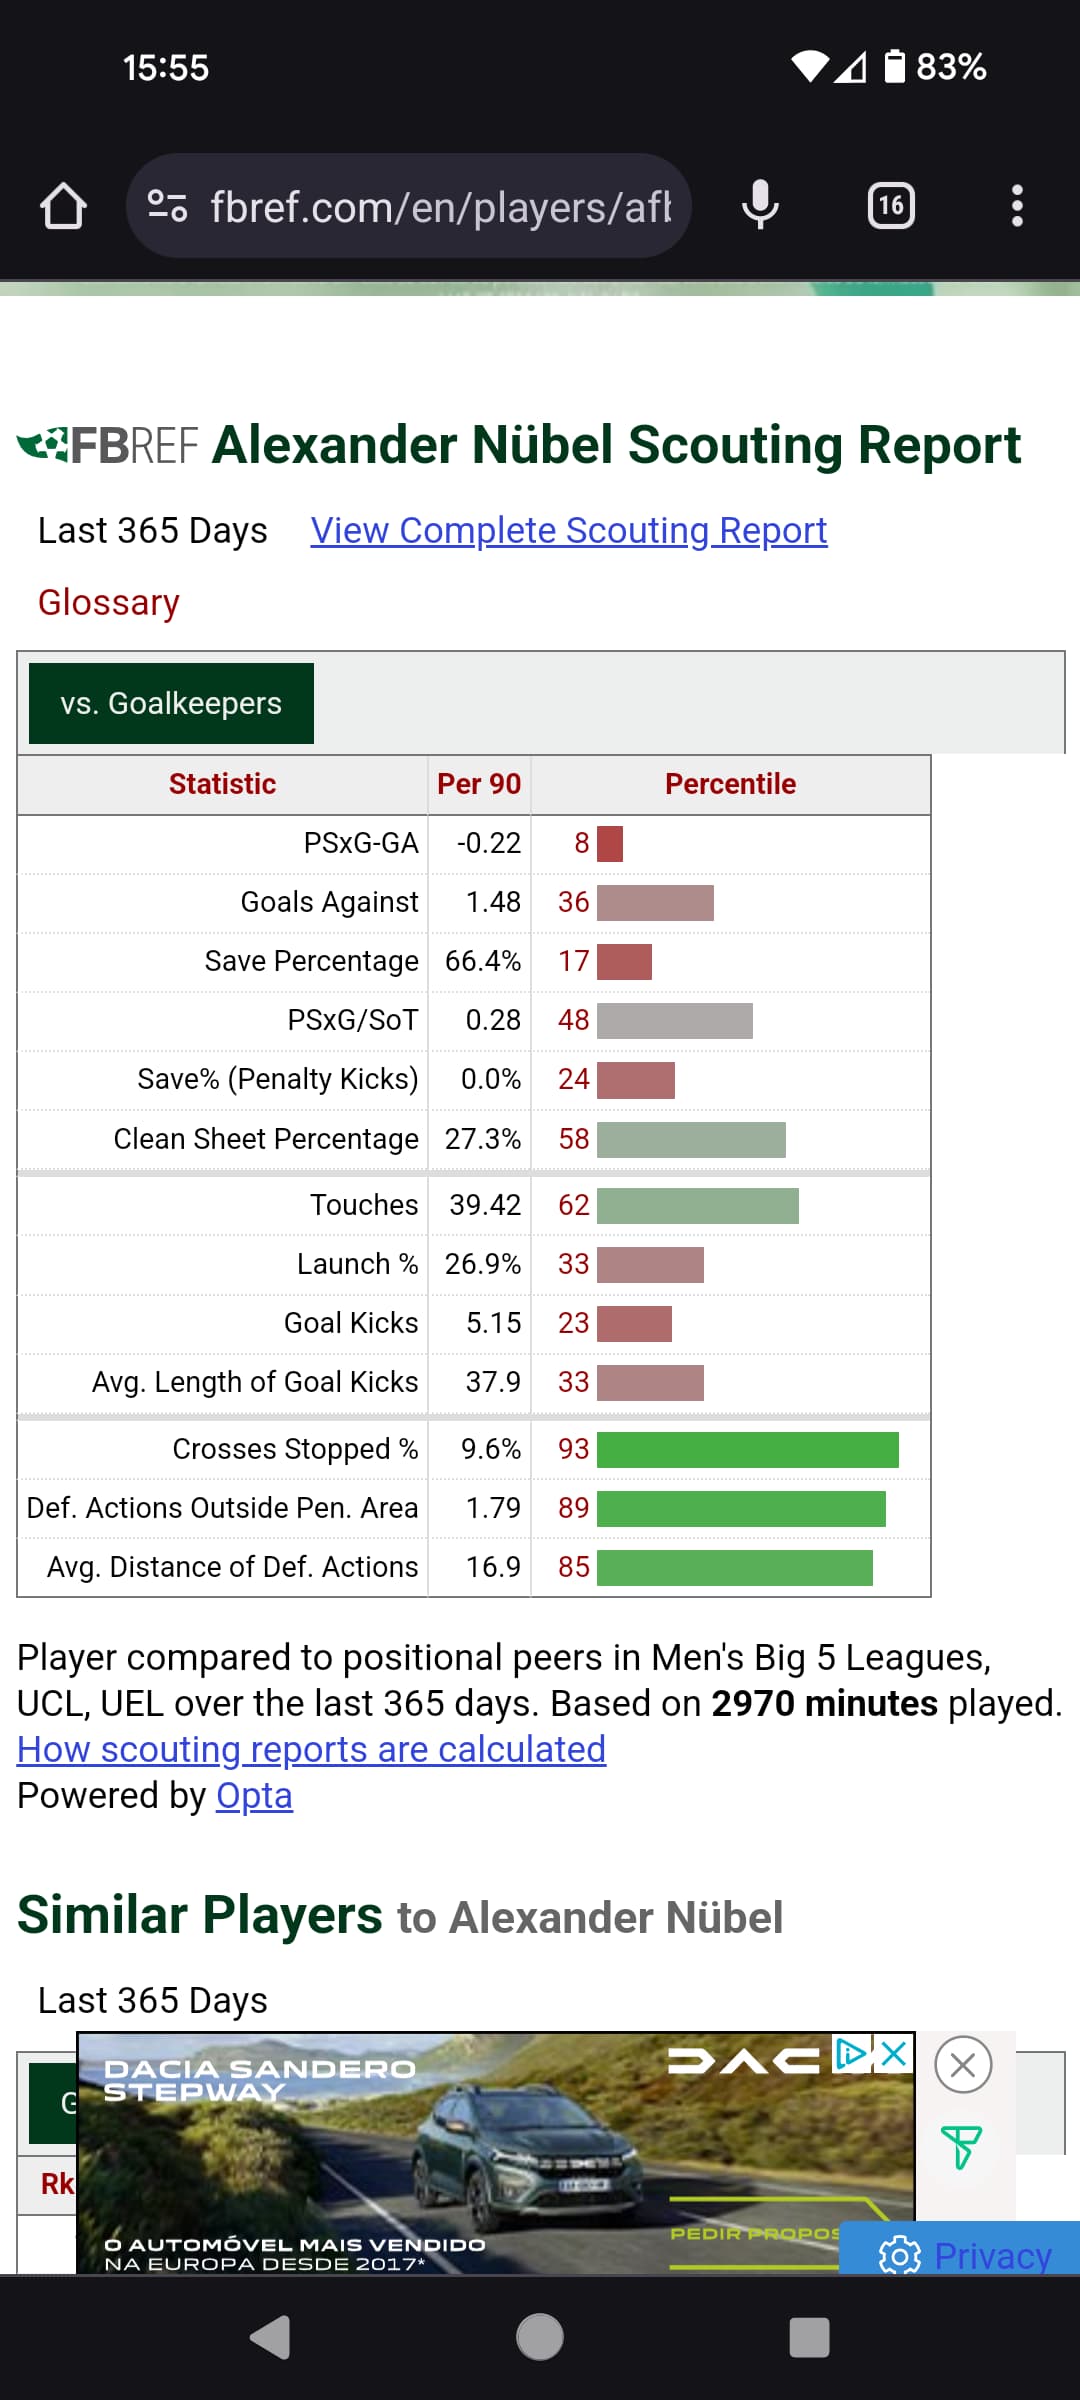
Task: Tap the microphone voice search icon
Action: (760, 206)
